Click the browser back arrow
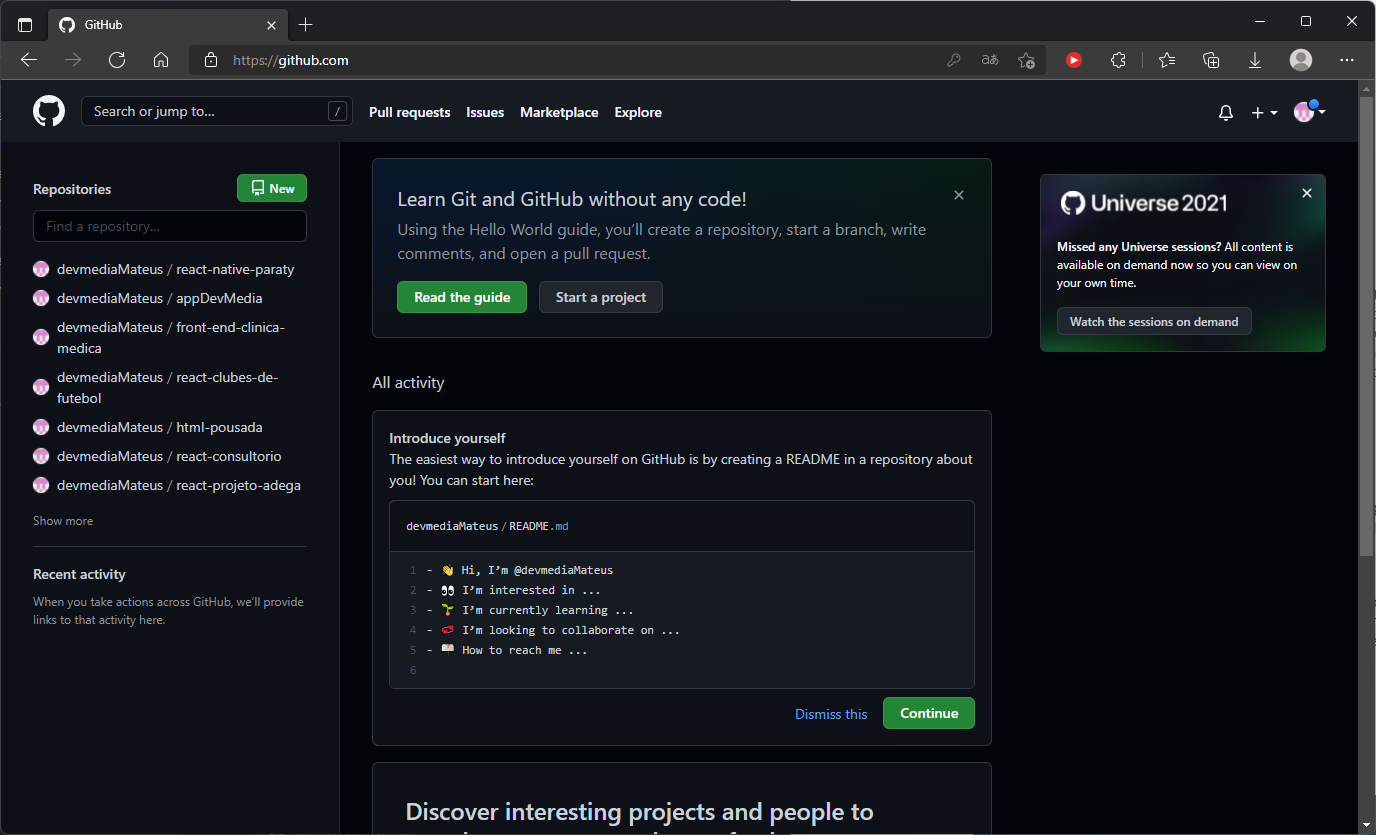Screen dimensions: 1376x835 (x=29, y=60)
